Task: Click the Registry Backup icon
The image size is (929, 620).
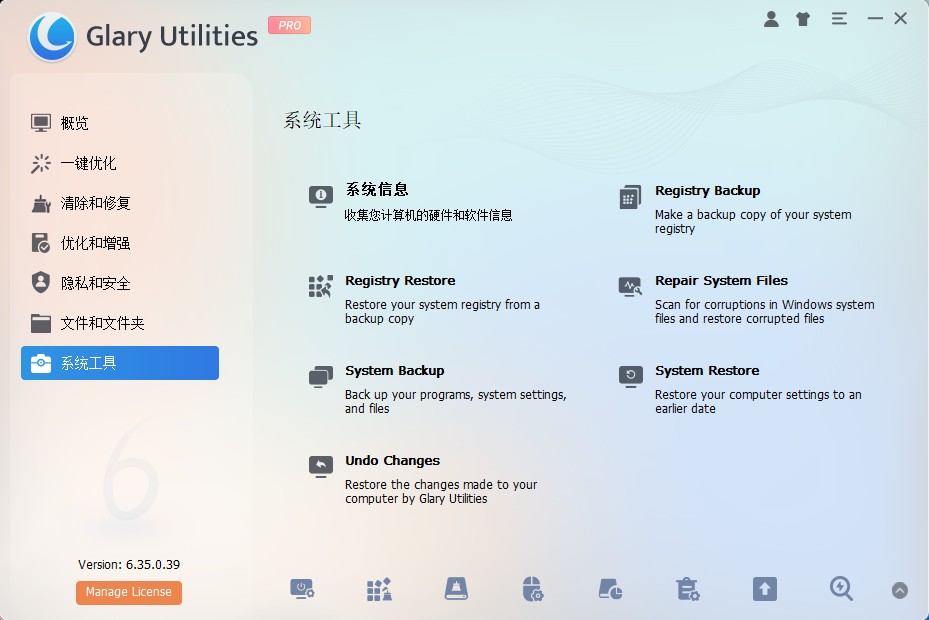Action: click(x=630, y=197)
